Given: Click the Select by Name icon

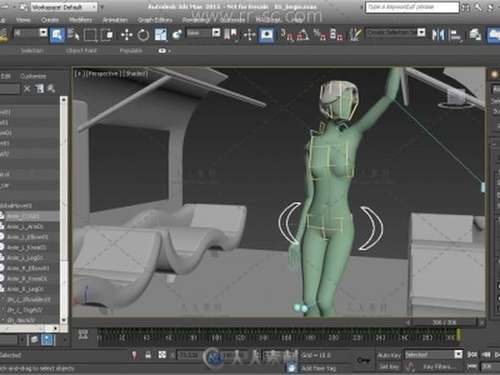Looking at the screenshot, I should coord(74,35).
